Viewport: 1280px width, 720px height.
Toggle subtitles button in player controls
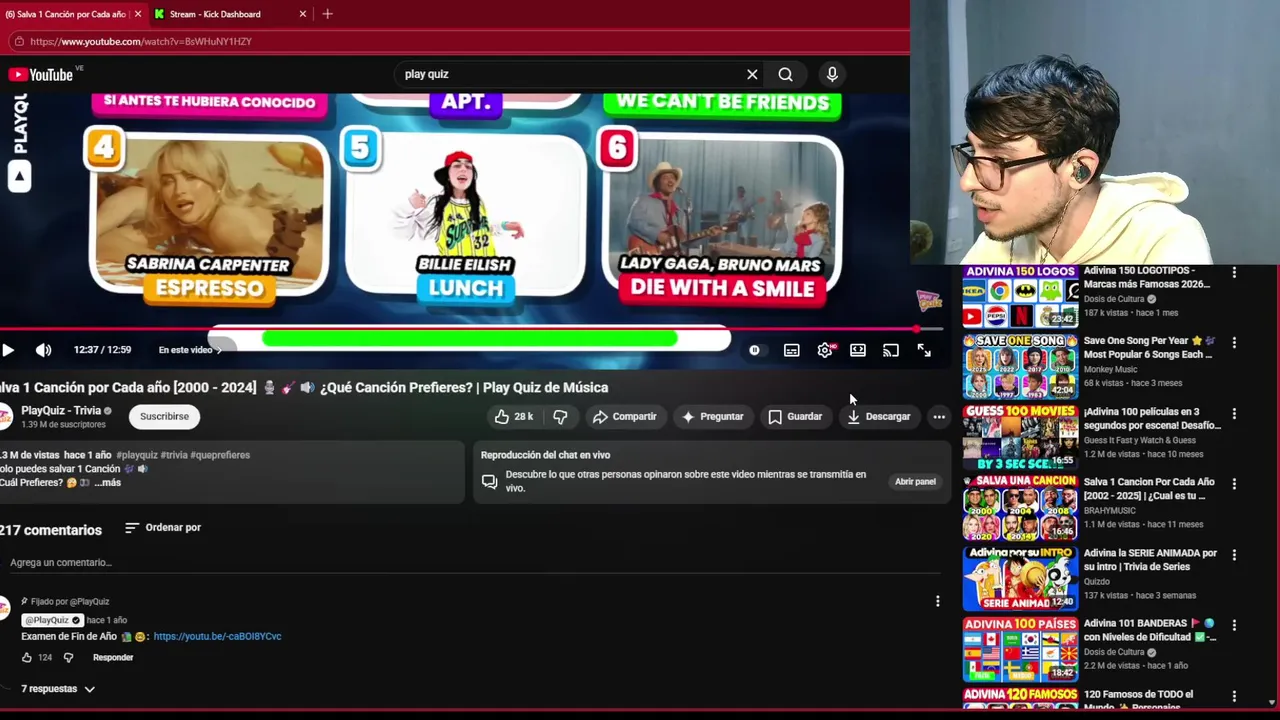coord(791,350)
